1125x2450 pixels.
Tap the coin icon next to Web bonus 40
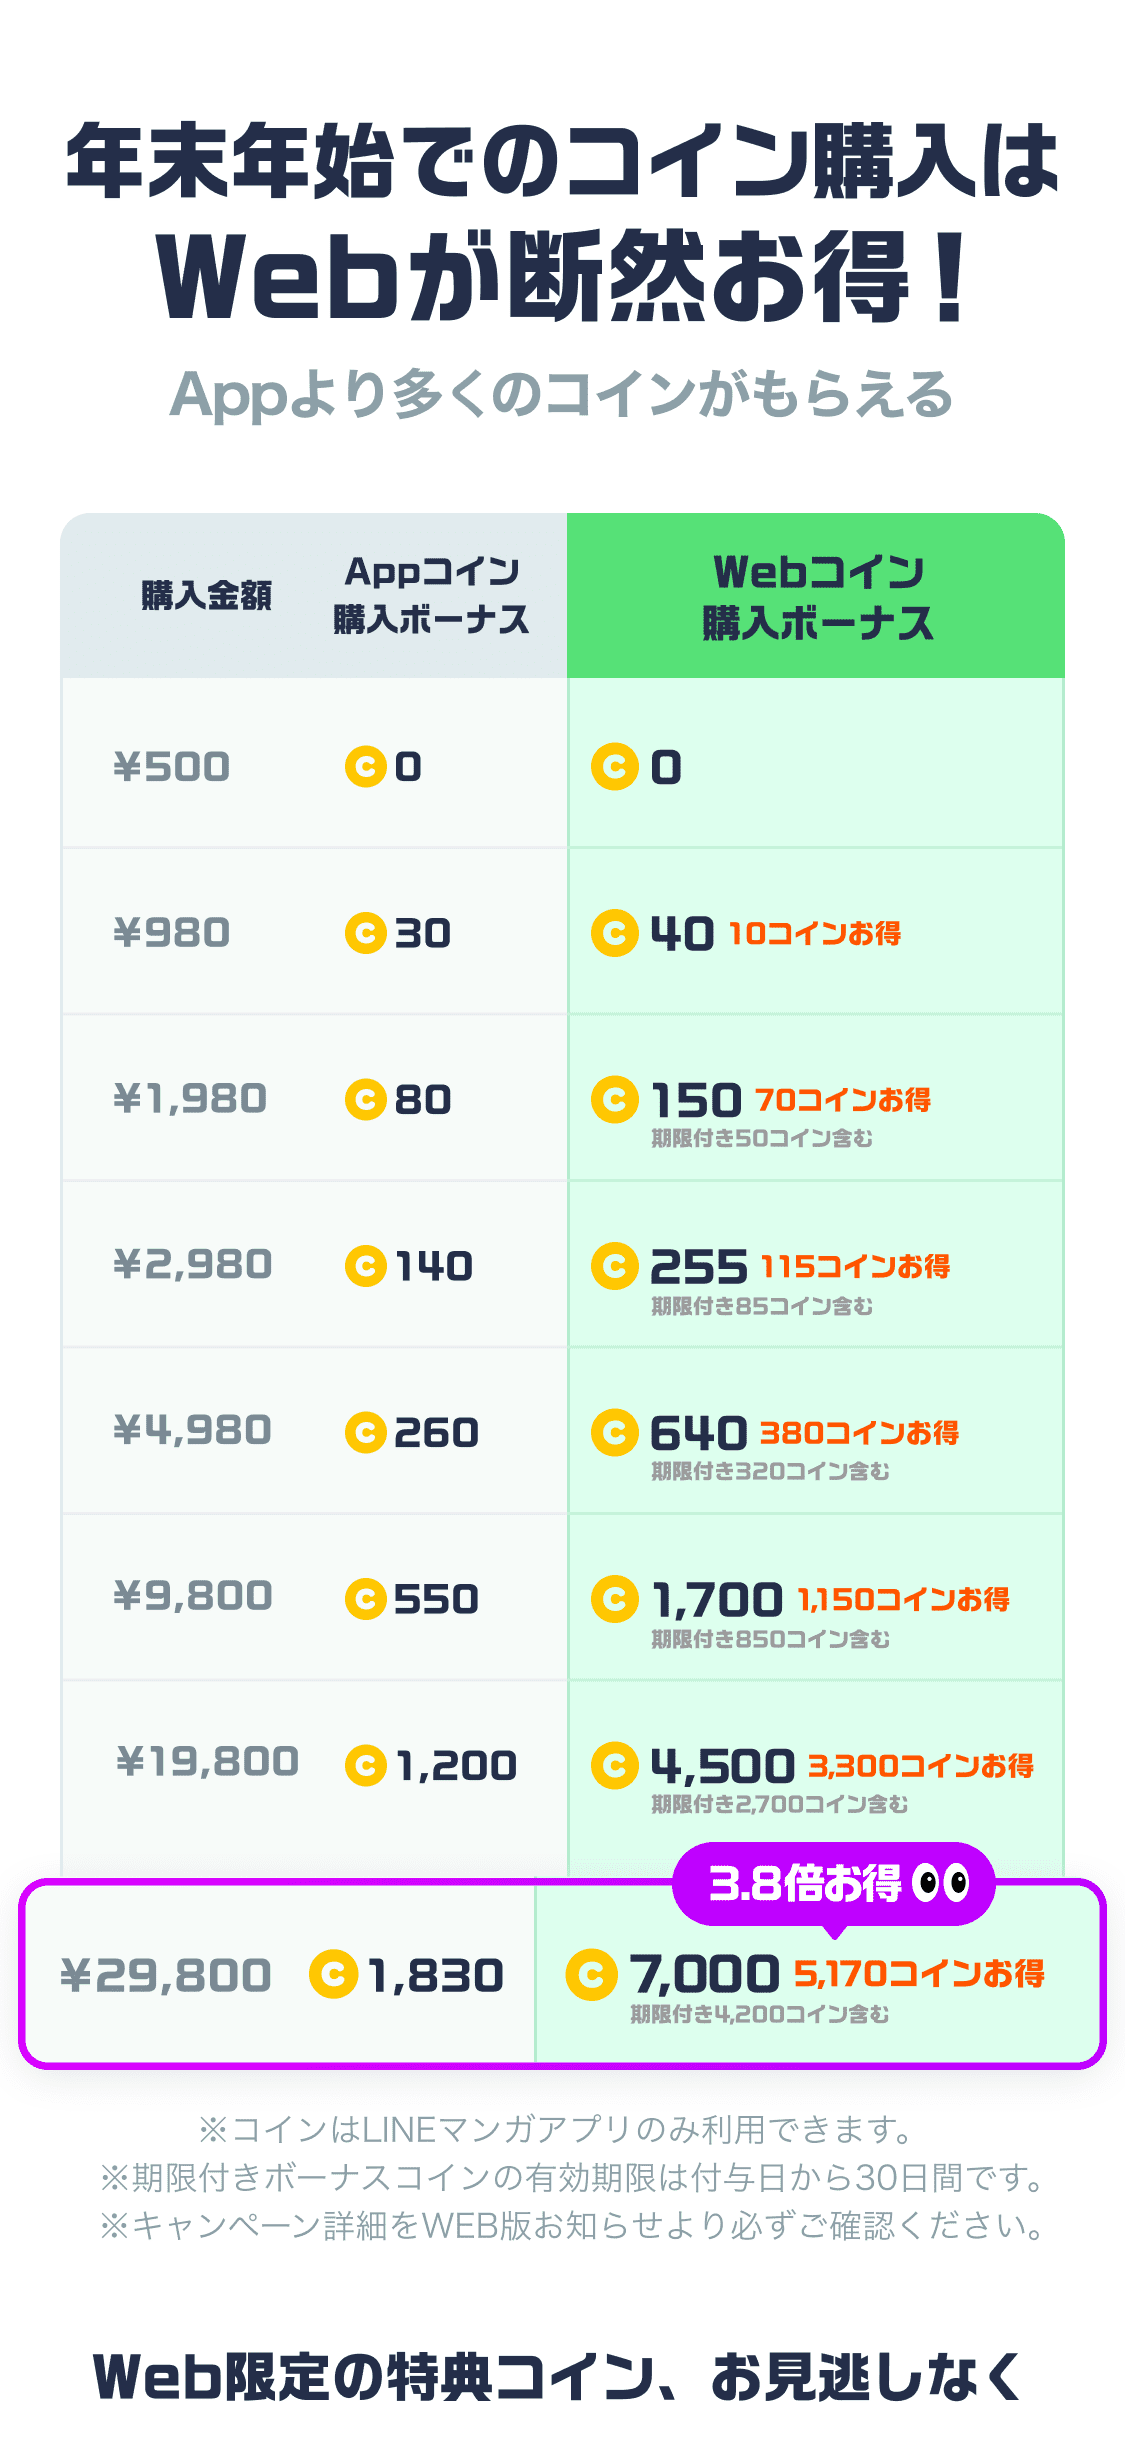[615, 933]
